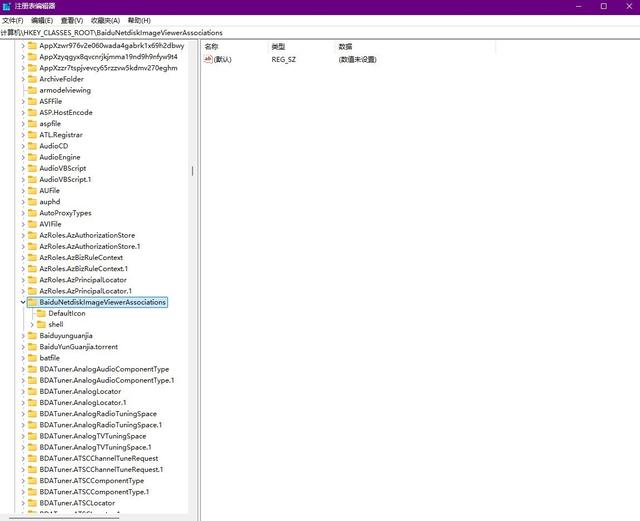Collapse the BaiduNetdiskImageViewerAssociations key
This screenshot has width=640, height=521.
23,303
